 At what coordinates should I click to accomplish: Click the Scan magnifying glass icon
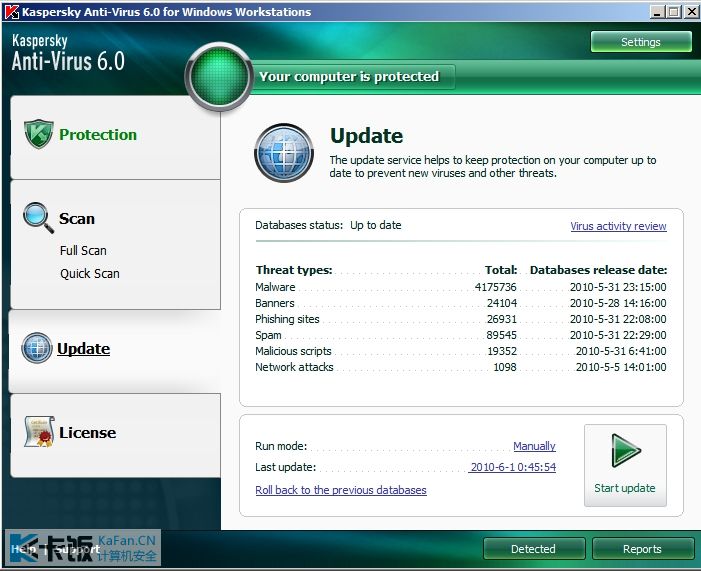pyautogui.click(x=38, y=218)
